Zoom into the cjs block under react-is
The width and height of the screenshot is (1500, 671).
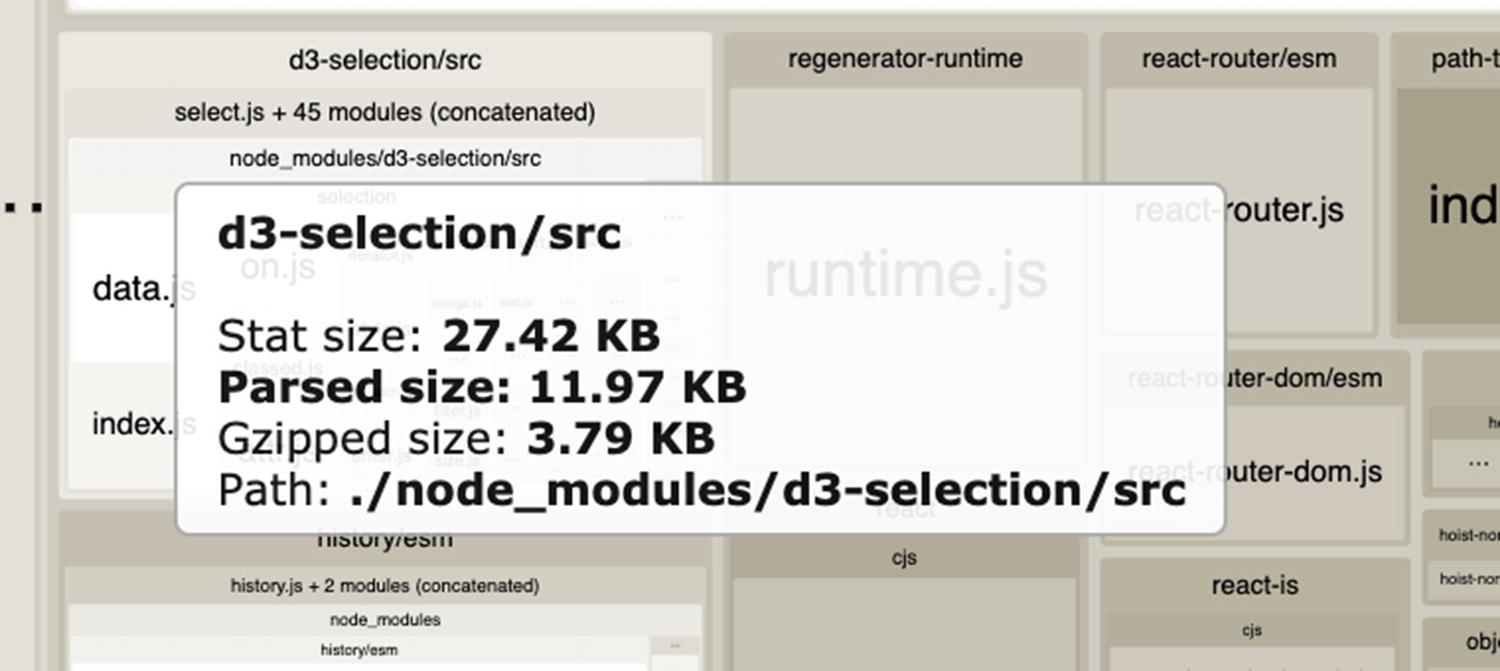pyautogui.click(x=1253, y=630)
